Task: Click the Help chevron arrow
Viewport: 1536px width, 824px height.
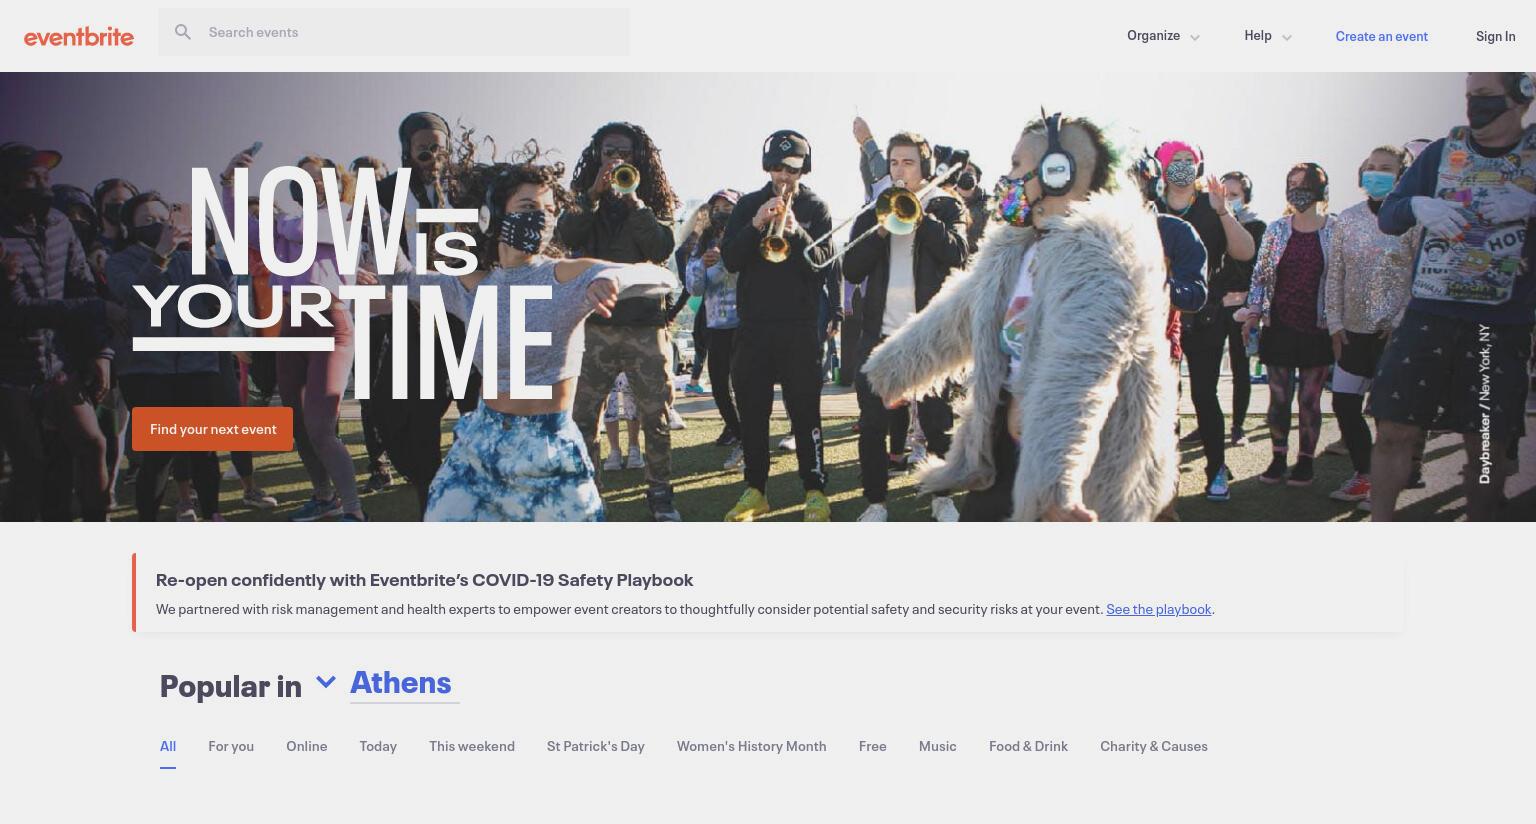Action: point(1286,37)
